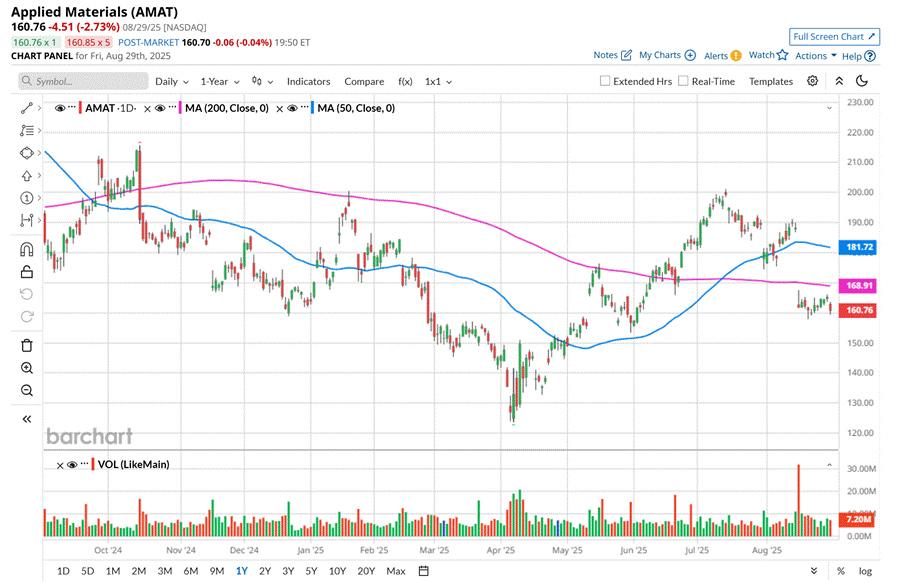Redo the last drawing action
This screenshot has height=582, width=903.
tap(26, 317)
